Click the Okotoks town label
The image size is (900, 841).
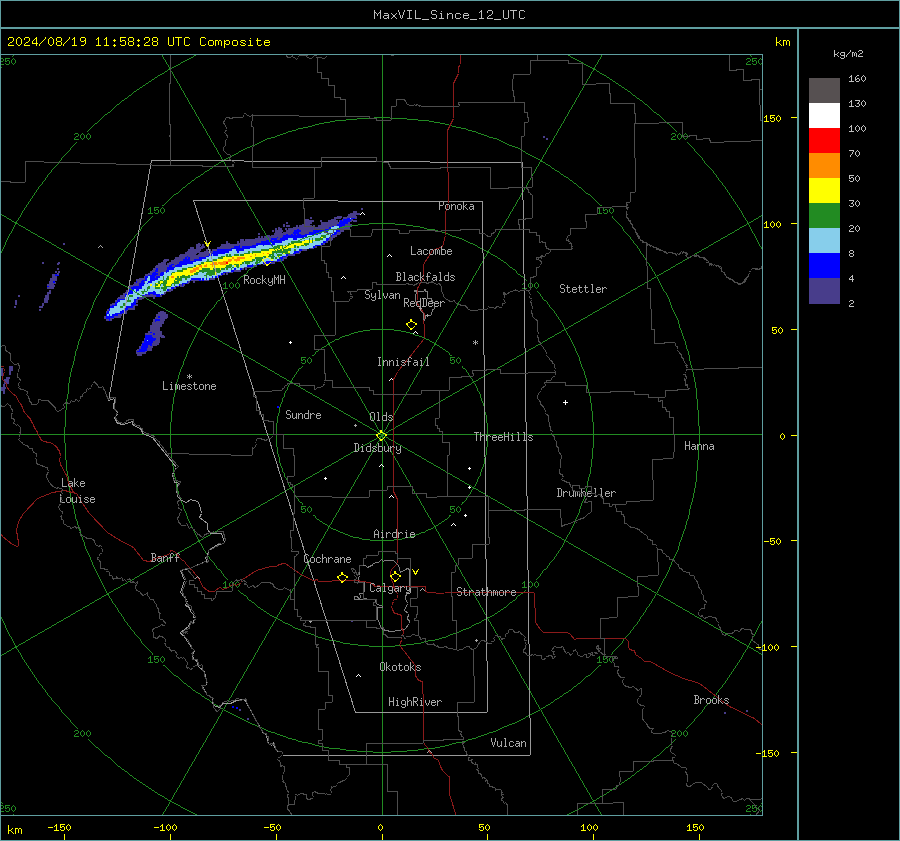pos(400,667)
